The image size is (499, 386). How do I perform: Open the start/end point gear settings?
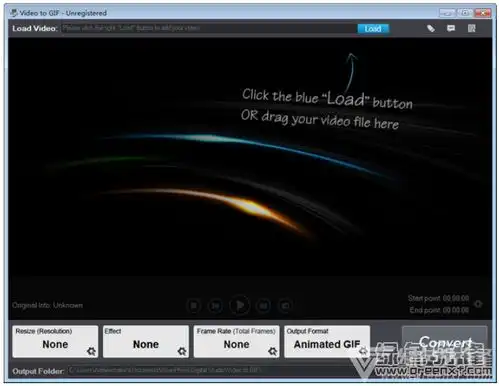click(x=478, y=304)
